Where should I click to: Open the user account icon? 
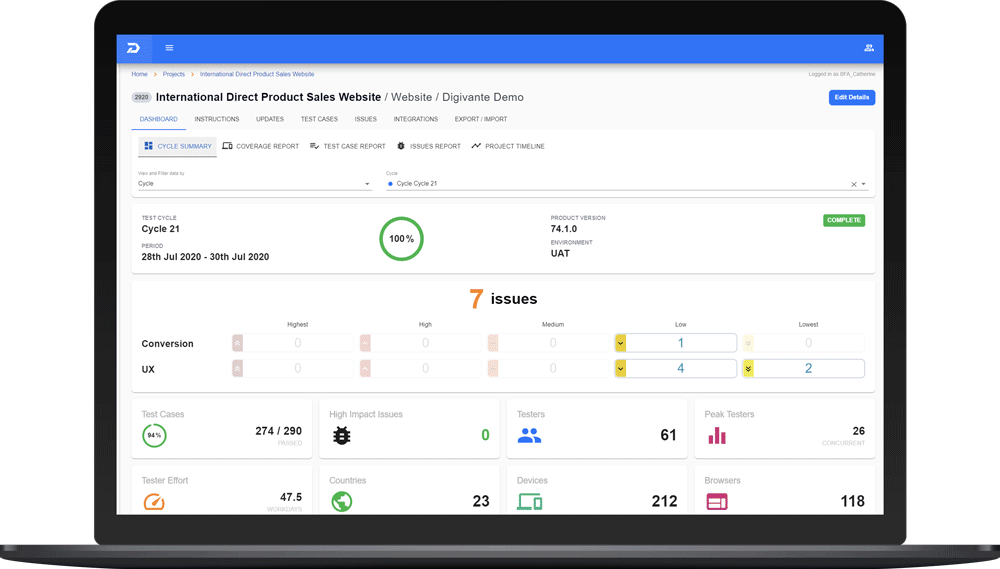pyautogui.click(x=869, y=48)
